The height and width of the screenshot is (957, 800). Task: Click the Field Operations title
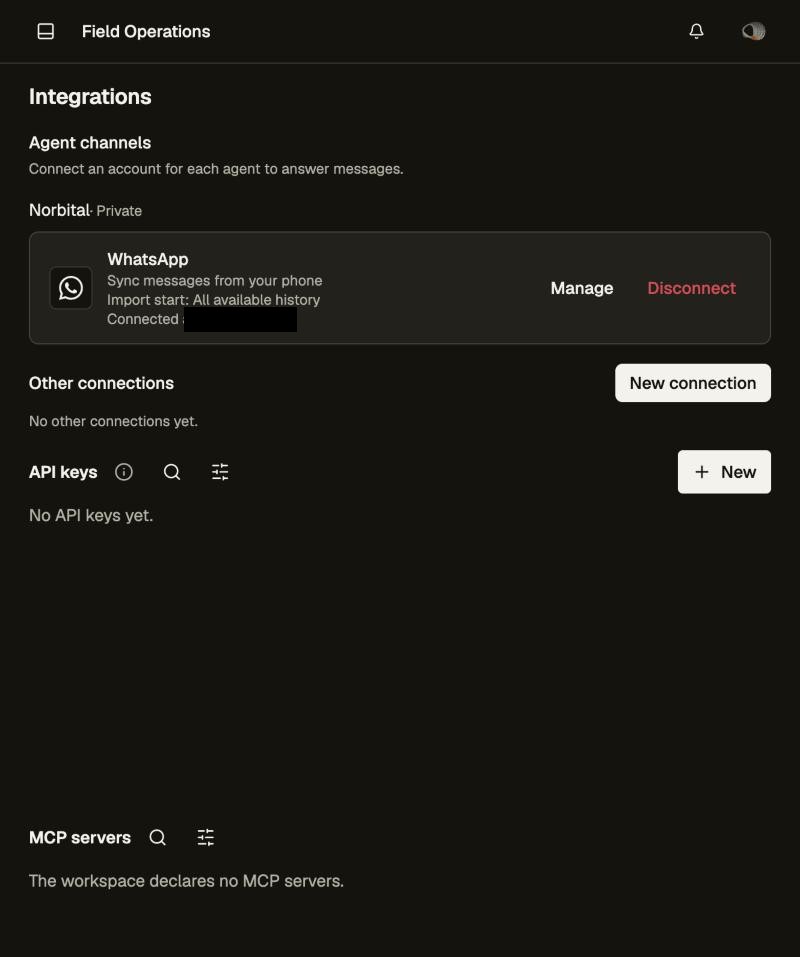pyautogui.click(x=146, y=32)
